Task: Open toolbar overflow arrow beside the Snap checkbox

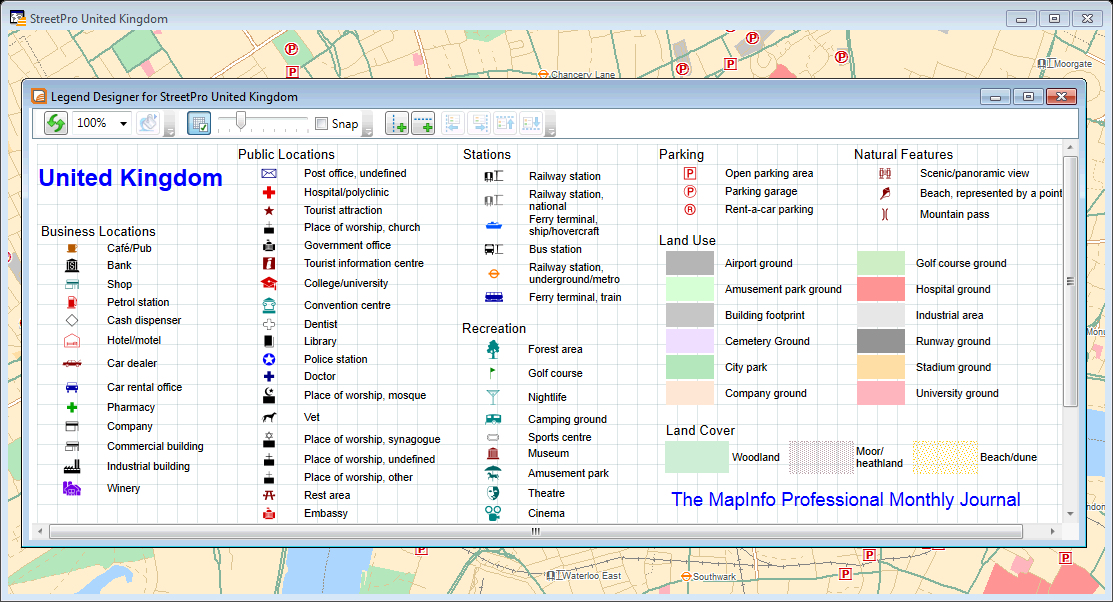Action: pyautogui.click(x=368, y=124)
